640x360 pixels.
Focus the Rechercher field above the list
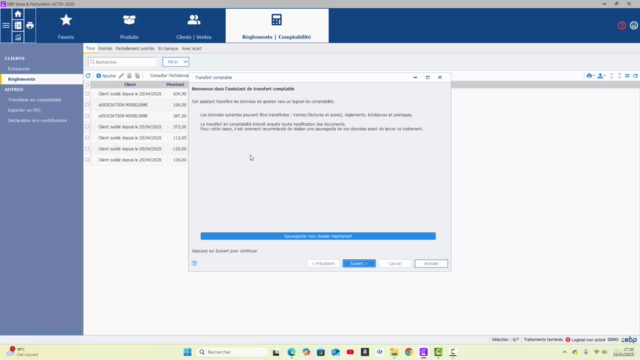[x=122, y=62]
